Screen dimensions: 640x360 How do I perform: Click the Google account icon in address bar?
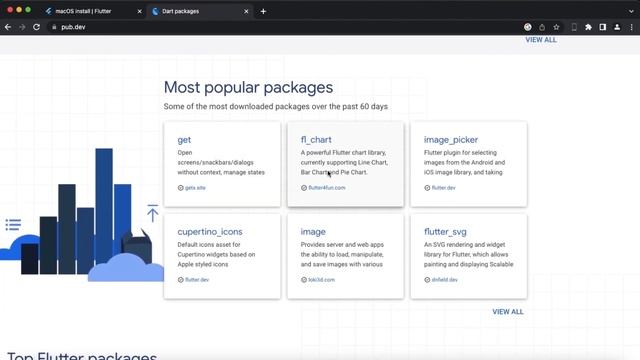tap(528, 27)
